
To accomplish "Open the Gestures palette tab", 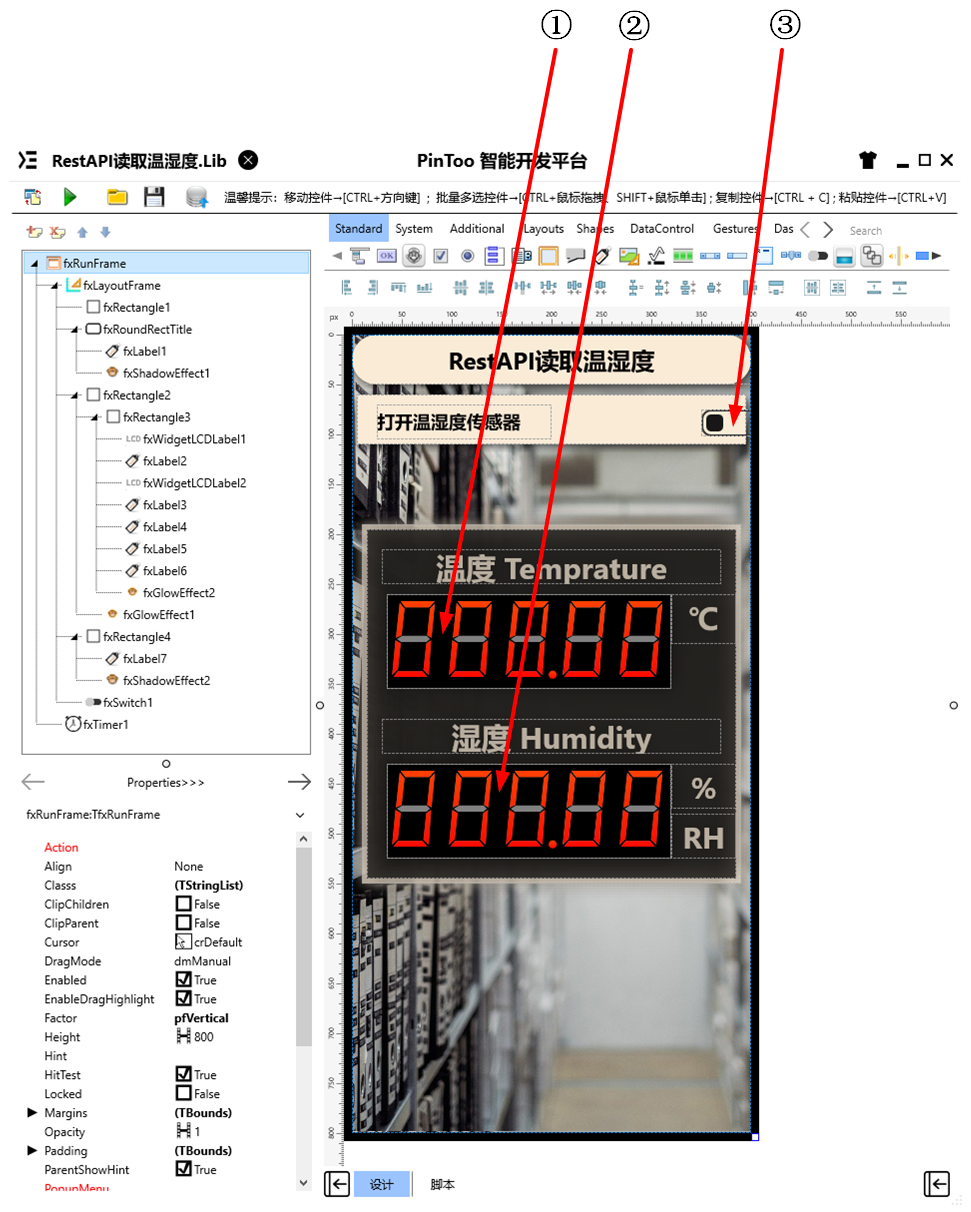I will [736, 229].
